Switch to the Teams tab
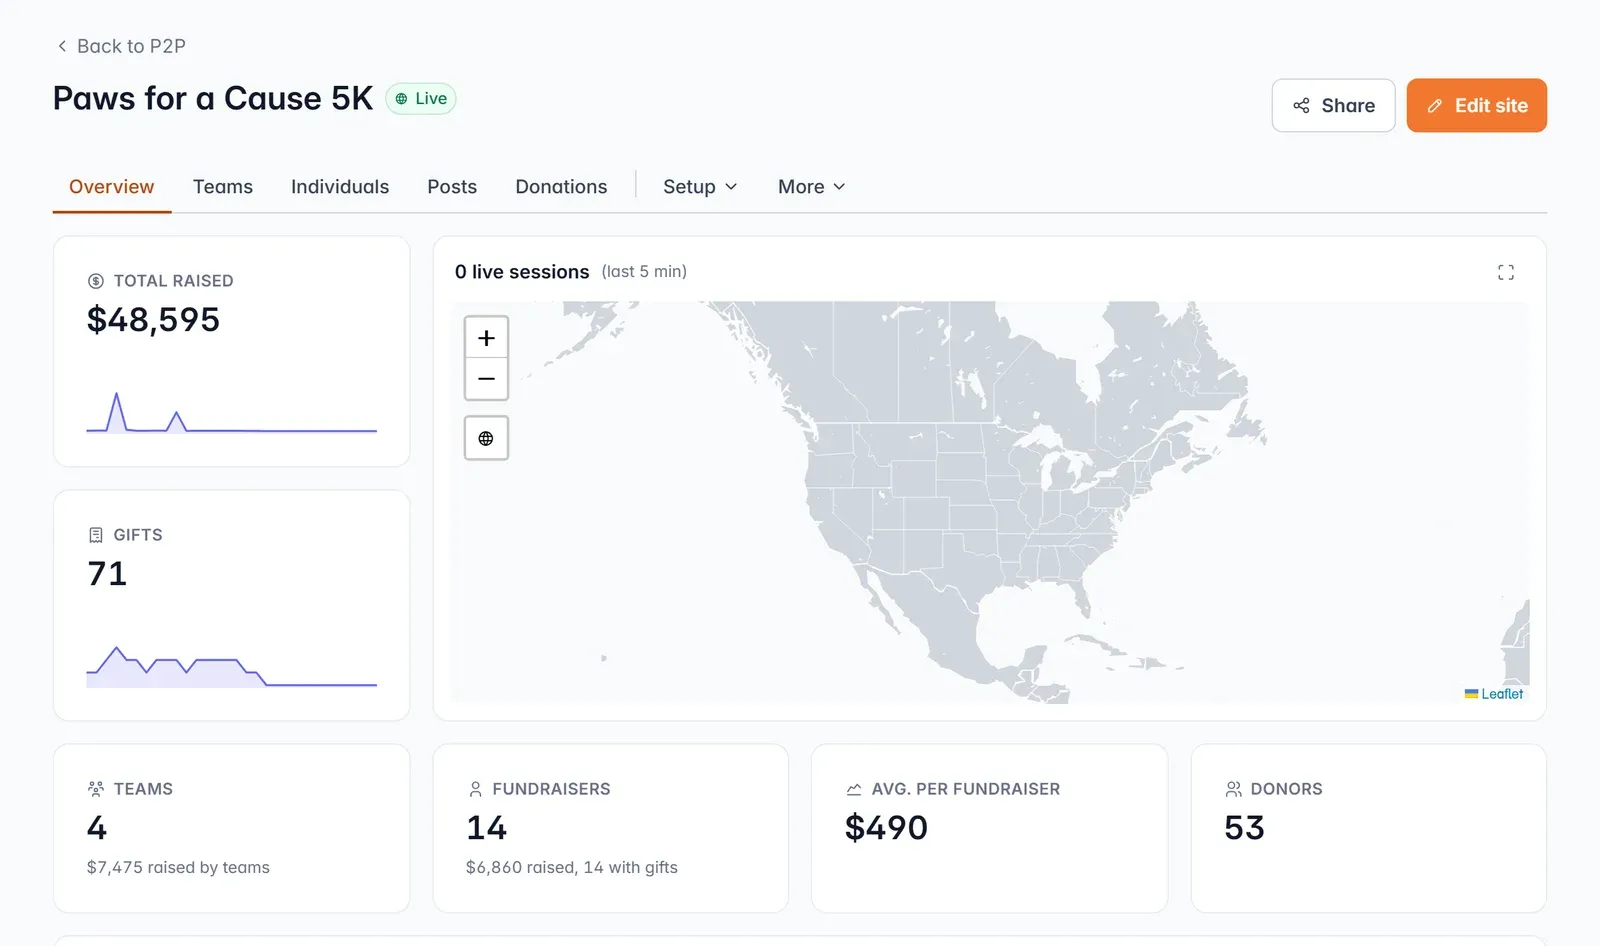 (x=223, y=187)
